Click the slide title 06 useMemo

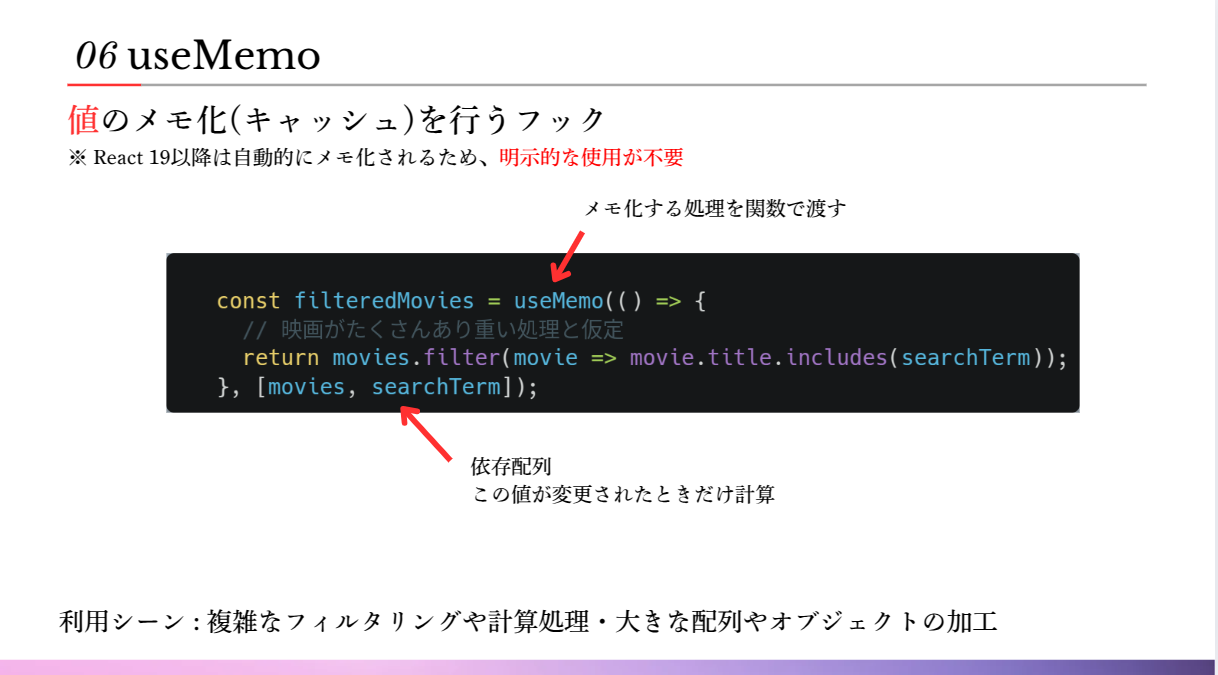197,54
